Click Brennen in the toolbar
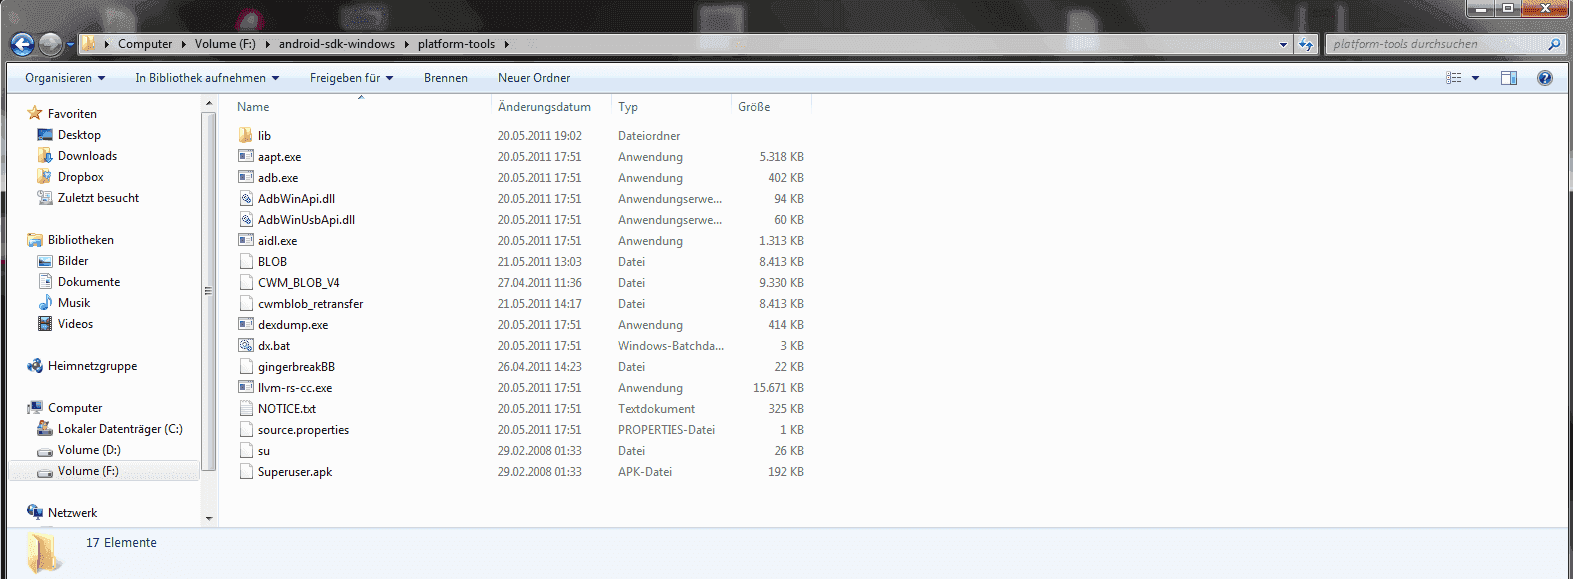The image size is (1573, 579). (x=446, y=78)
